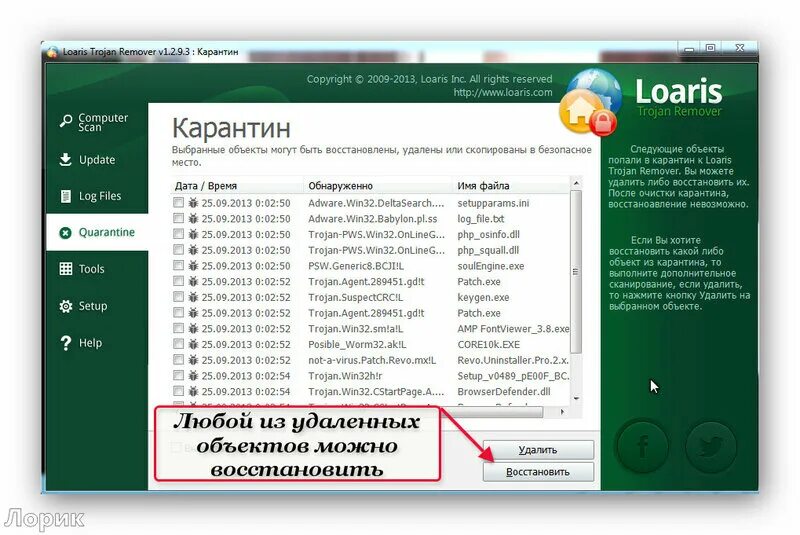
Task: Click the Update download icon
Action: click(65, 160)
